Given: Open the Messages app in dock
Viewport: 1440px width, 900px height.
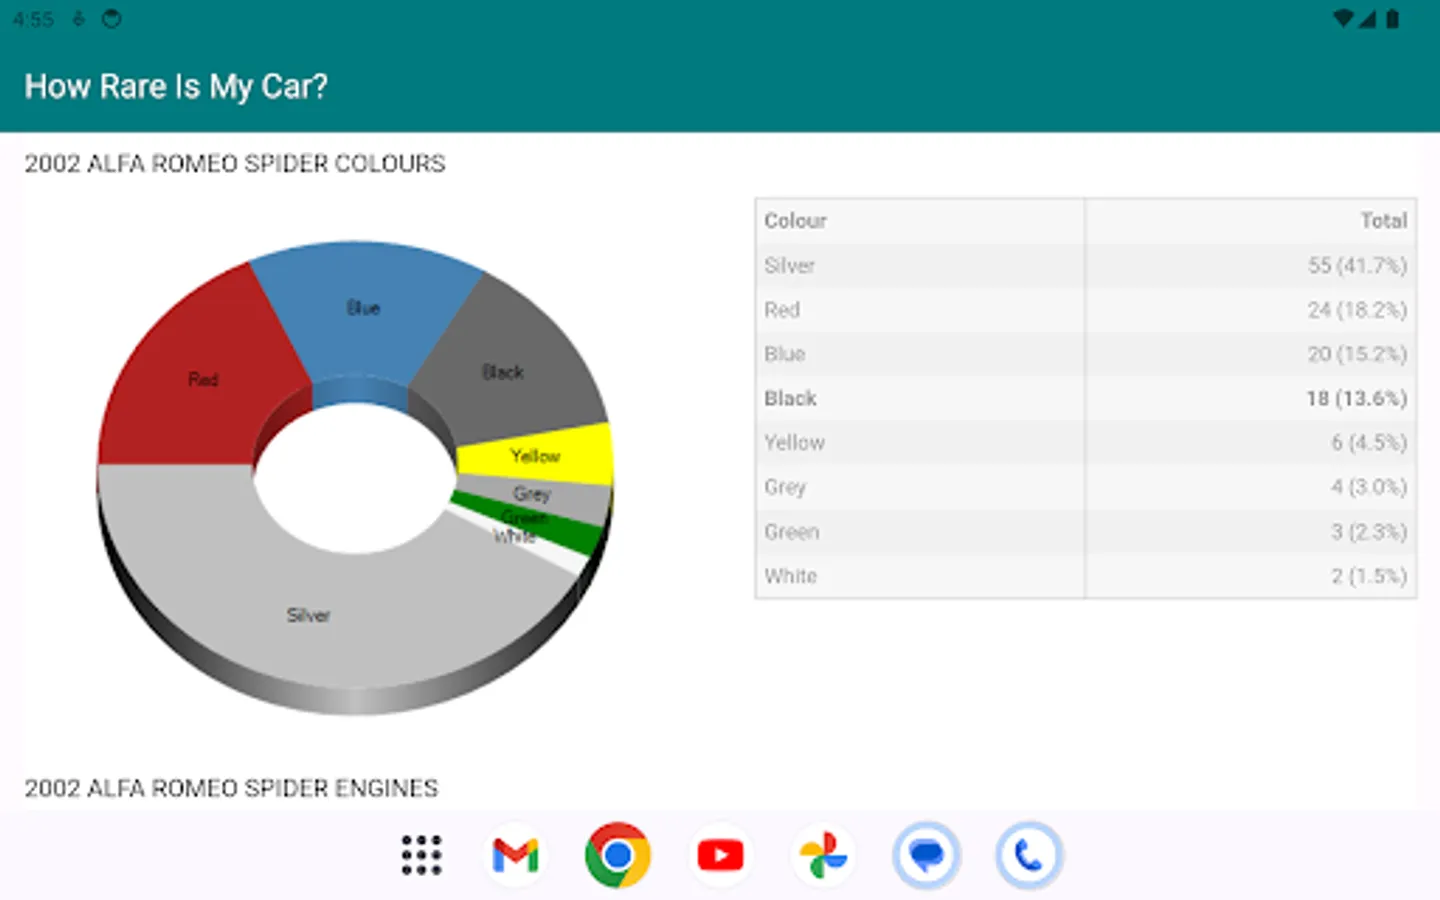Looking at the screenshot, I should pos(926,855).
